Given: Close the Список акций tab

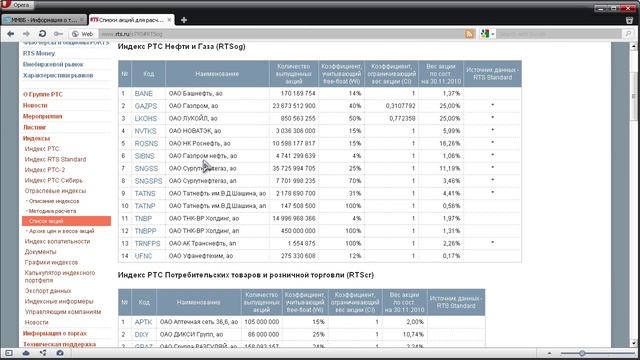Looking at the screenshot, I should [169, 20].
